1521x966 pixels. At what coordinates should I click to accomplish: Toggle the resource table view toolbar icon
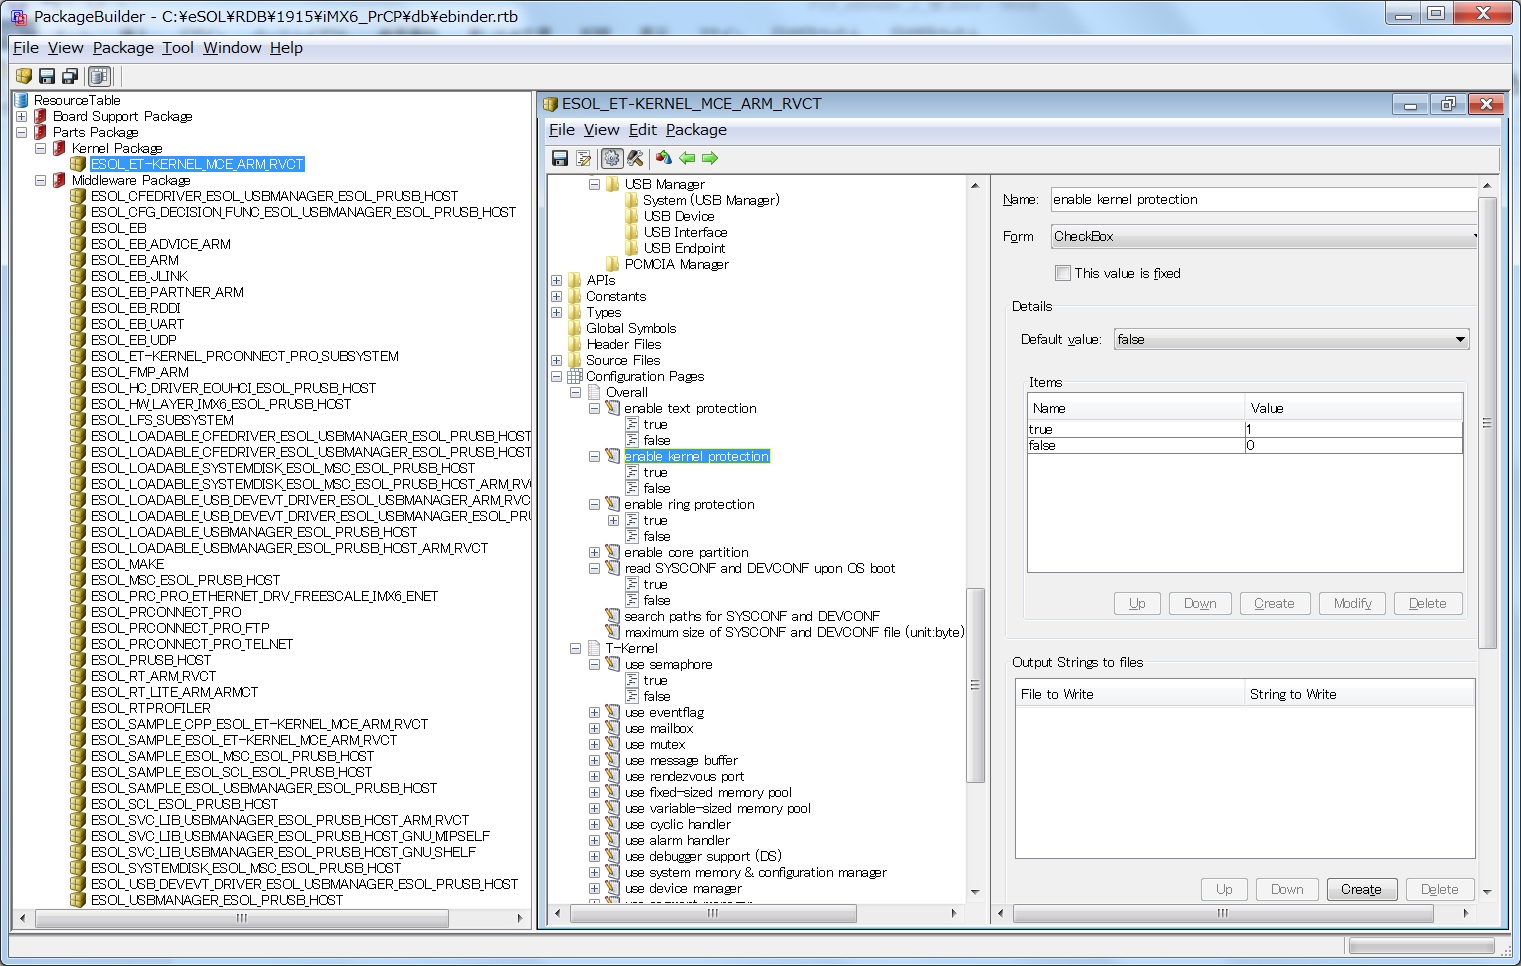click(98, 76)
